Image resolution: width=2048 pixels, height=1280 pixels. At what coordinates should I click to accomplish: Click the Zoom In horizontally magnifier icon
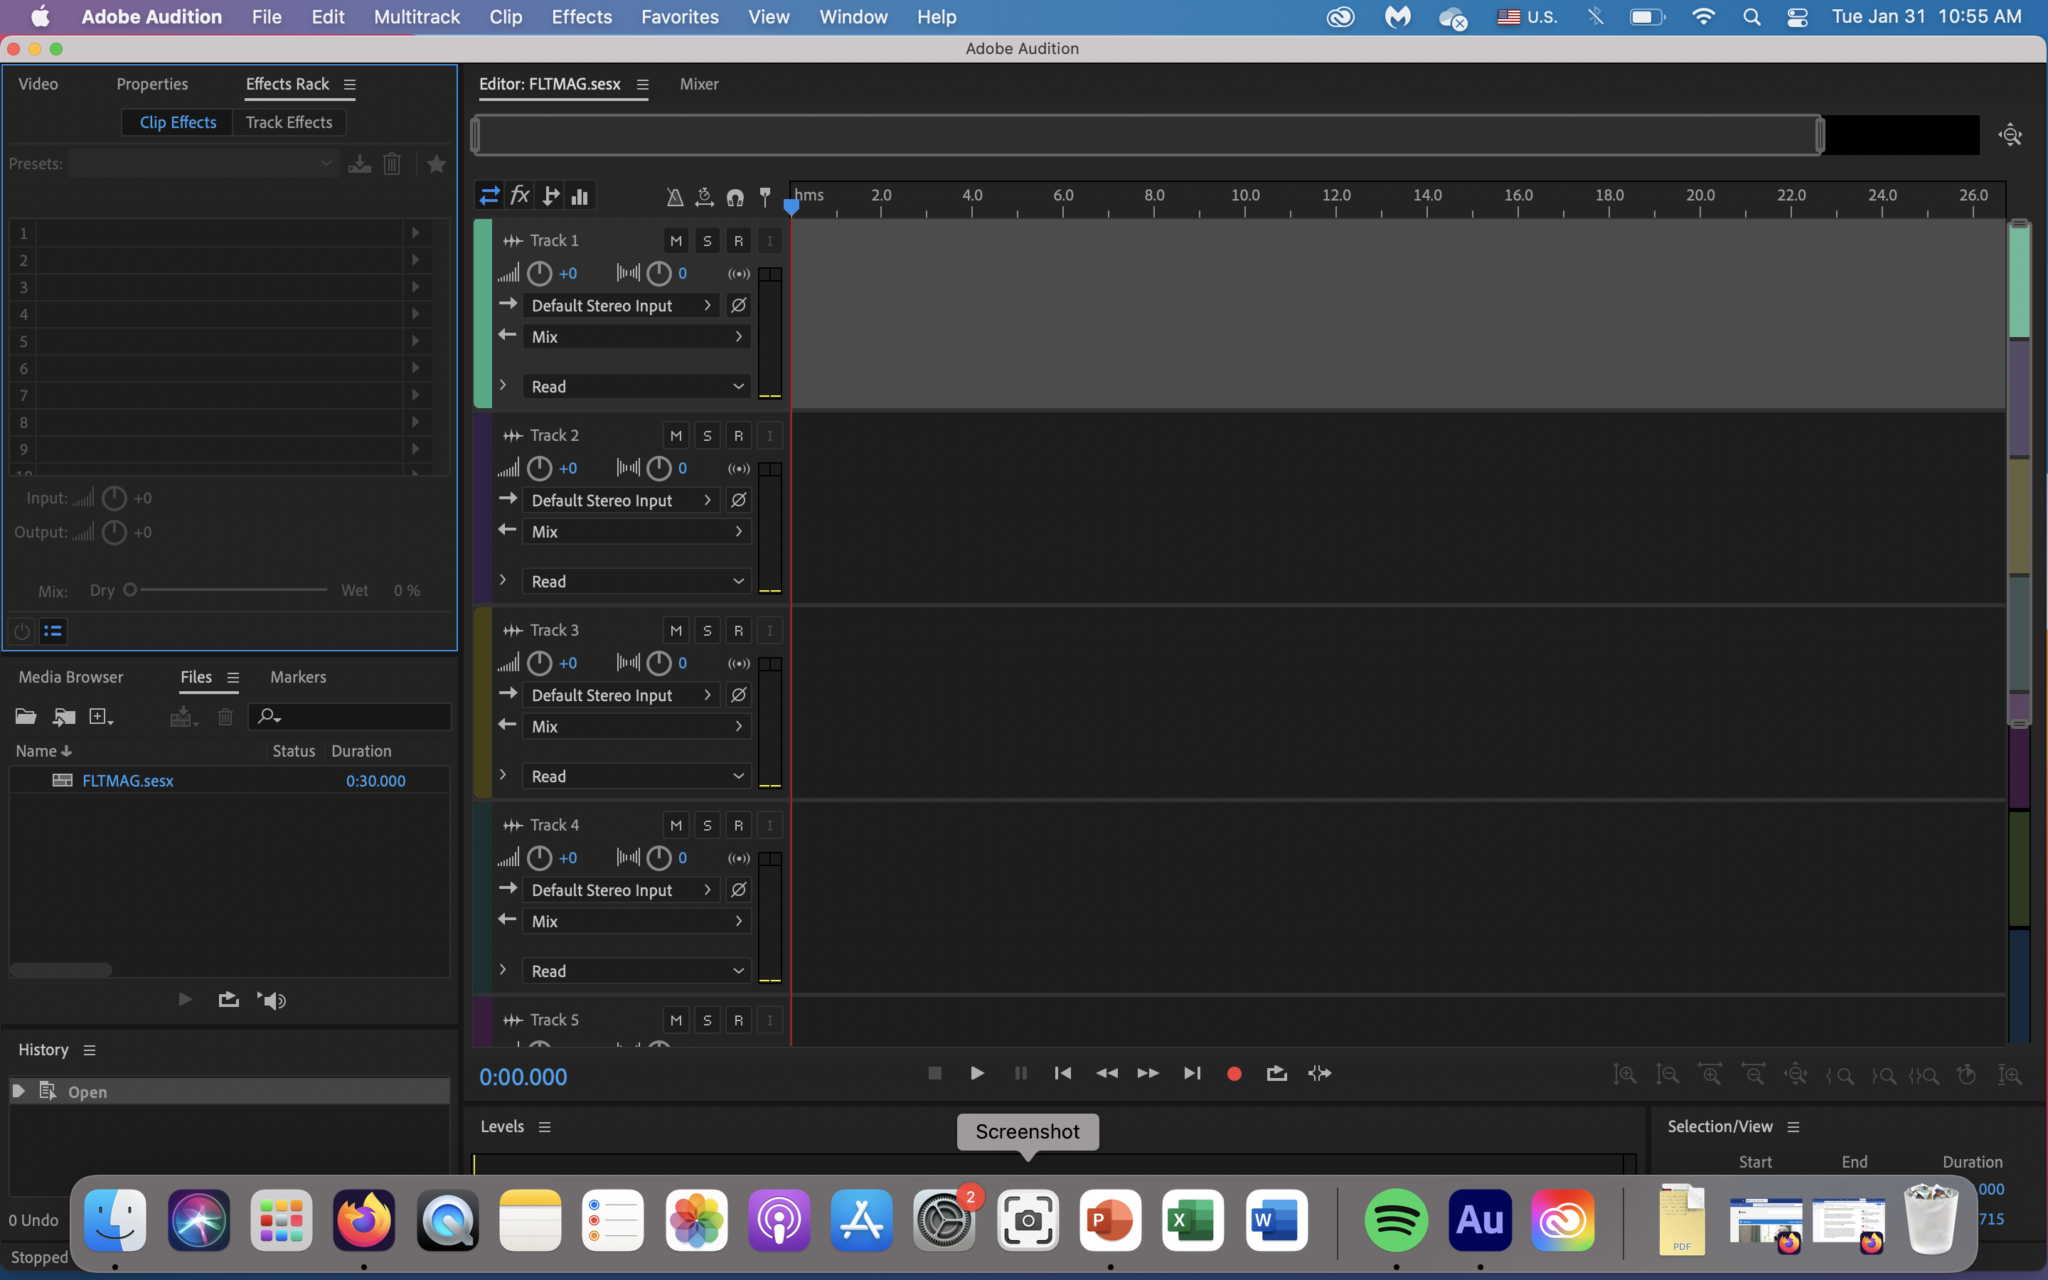tap(1712, 1074)
